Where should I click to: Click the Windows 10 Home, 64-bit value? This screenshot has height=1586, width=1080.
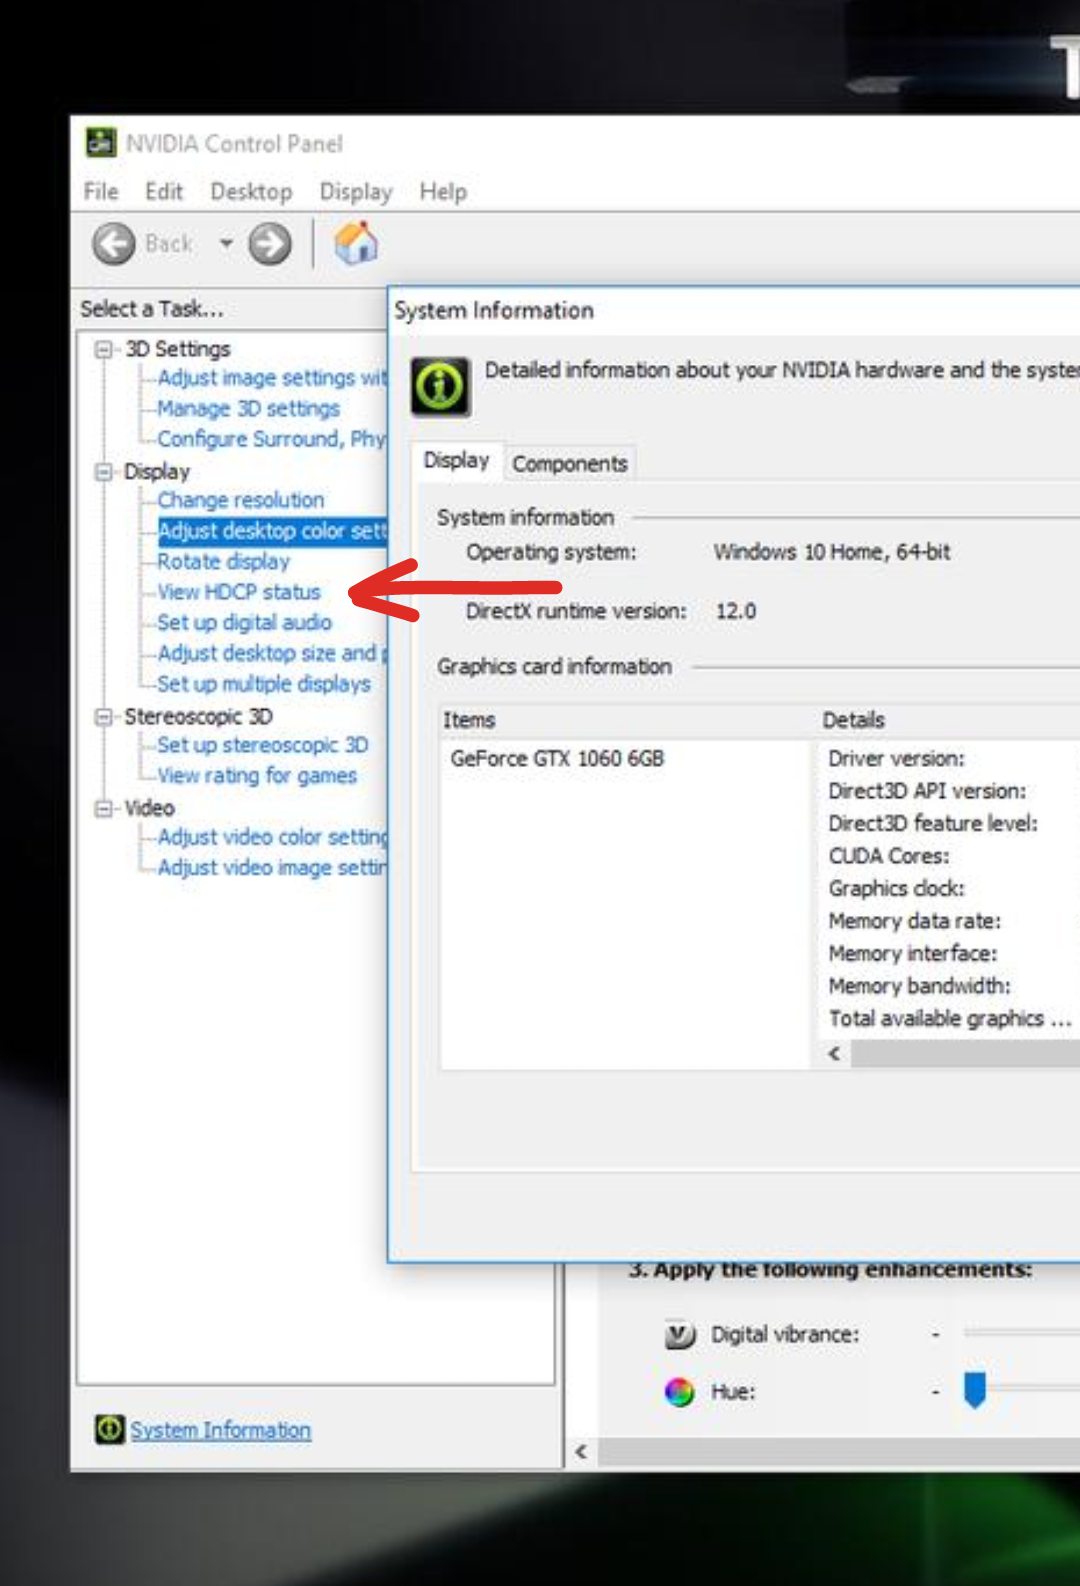832,552
